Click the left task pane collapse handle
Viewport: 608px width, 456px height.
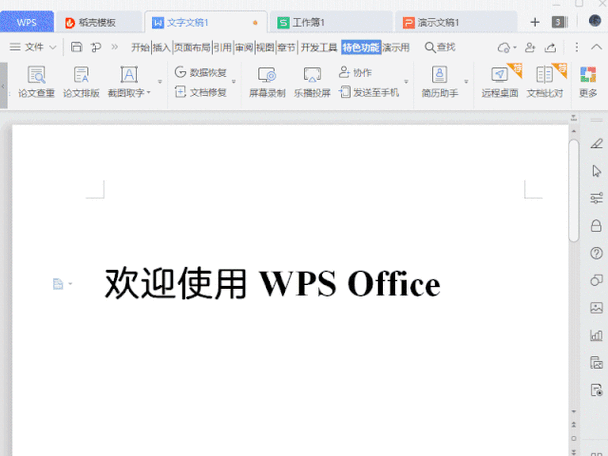coord(3,86)
